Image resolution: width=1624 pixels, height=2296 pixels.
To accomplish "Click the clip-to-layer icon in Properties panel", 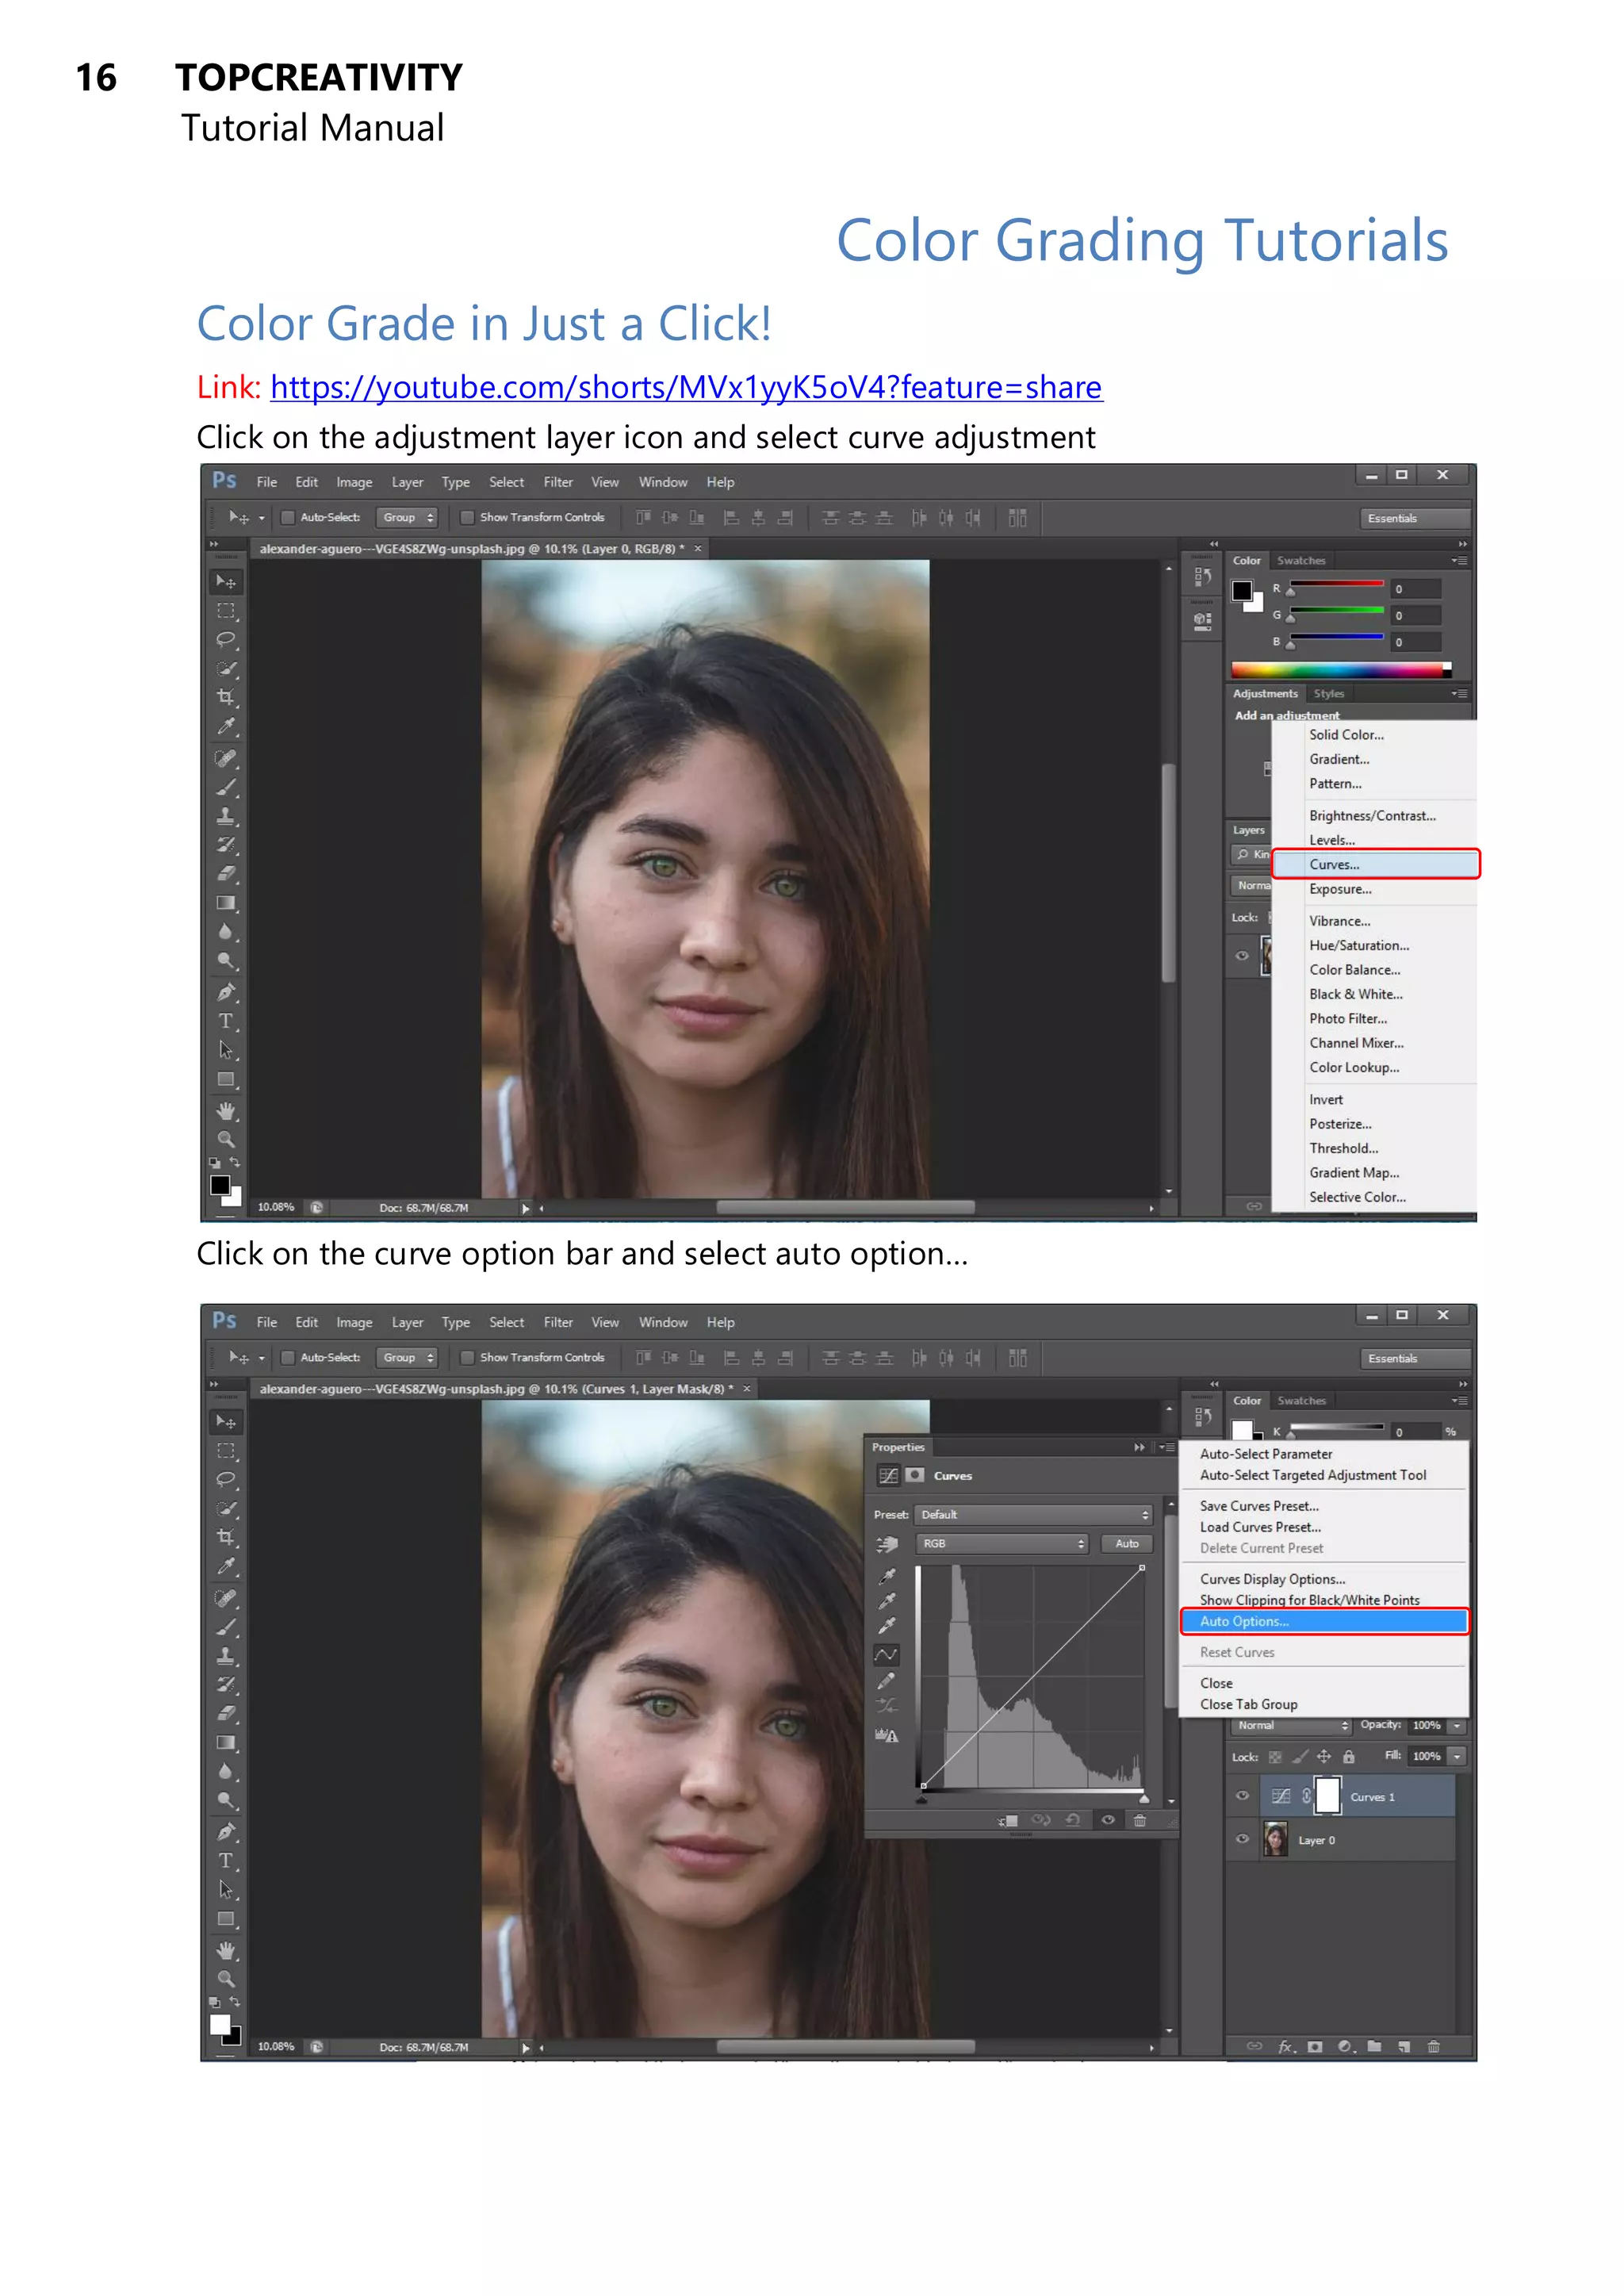I will pos(1008,1820).
